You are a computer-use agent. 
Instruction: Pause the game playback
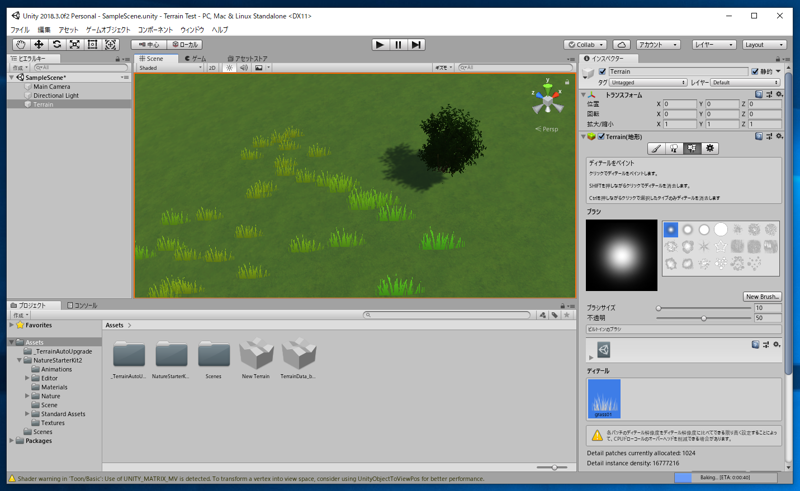398,44
